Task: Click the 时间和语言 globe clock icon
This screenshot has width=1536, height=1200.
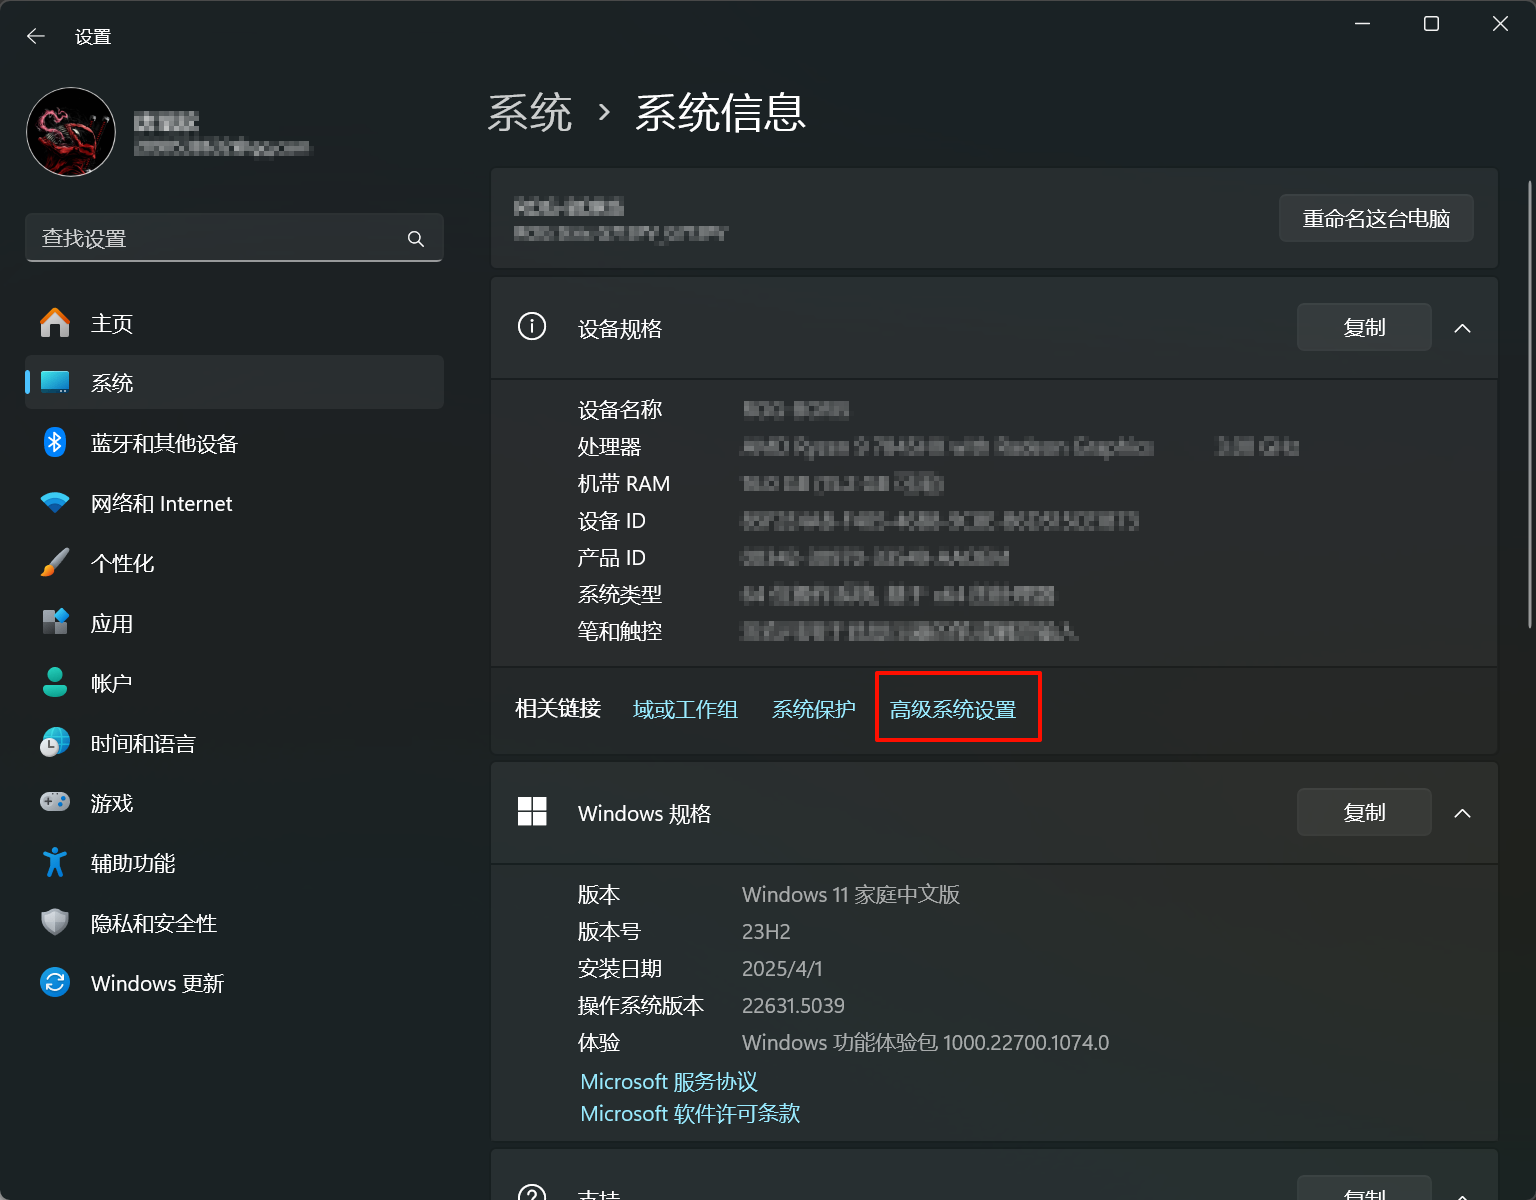Action: click(55, 743)
